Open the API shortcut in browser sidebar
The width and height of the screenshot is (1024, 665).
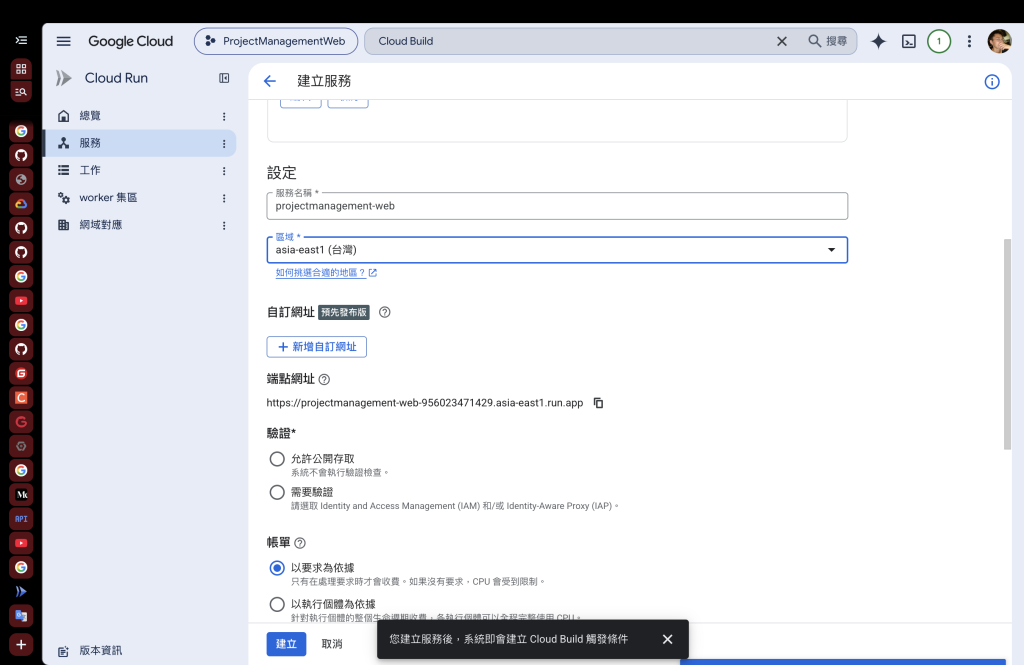21,519
